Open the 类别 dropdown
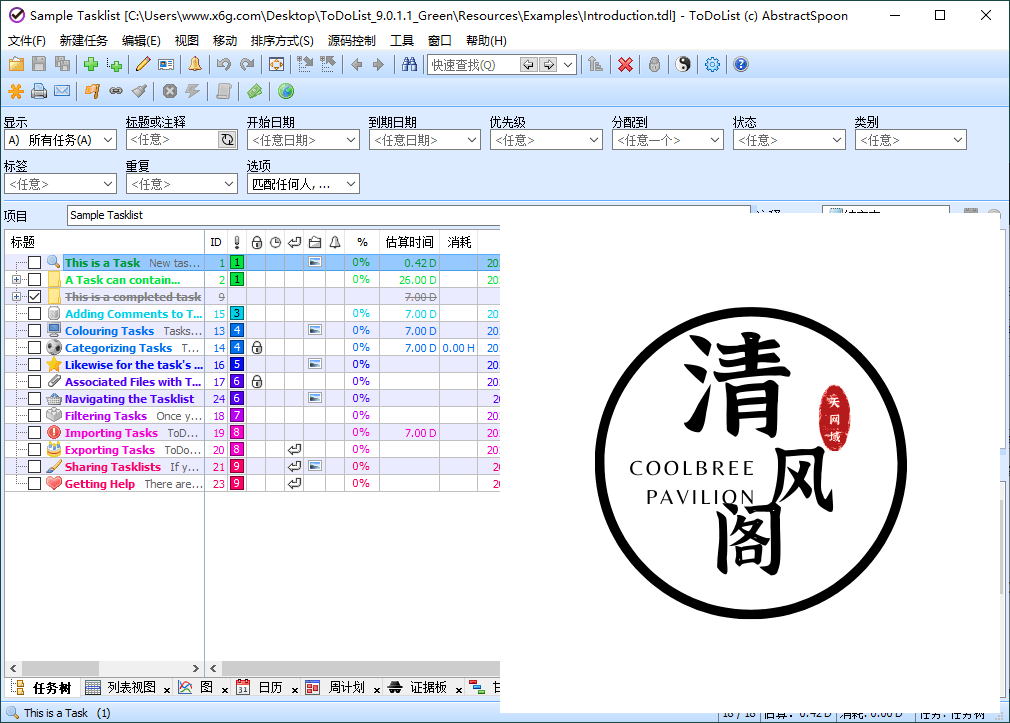Viewport: 1010px width, 723px height. [x=911, y=140]
